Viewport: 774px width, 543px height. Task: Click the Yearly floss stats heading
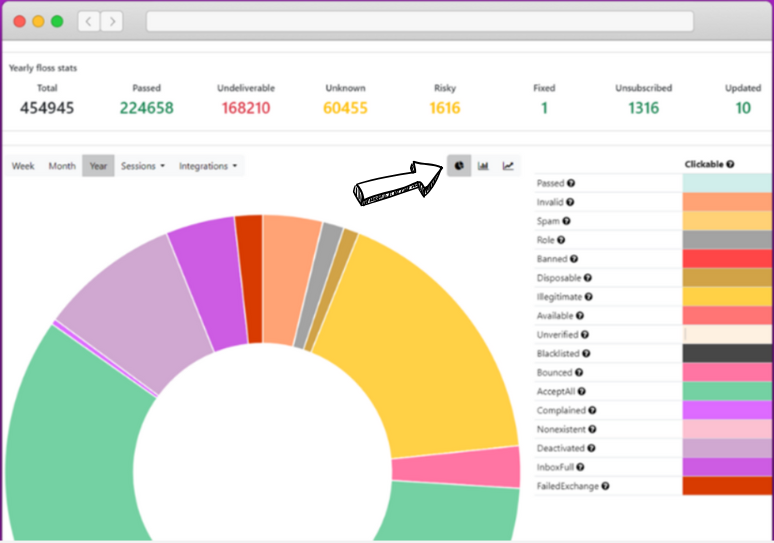click(43, 68)
